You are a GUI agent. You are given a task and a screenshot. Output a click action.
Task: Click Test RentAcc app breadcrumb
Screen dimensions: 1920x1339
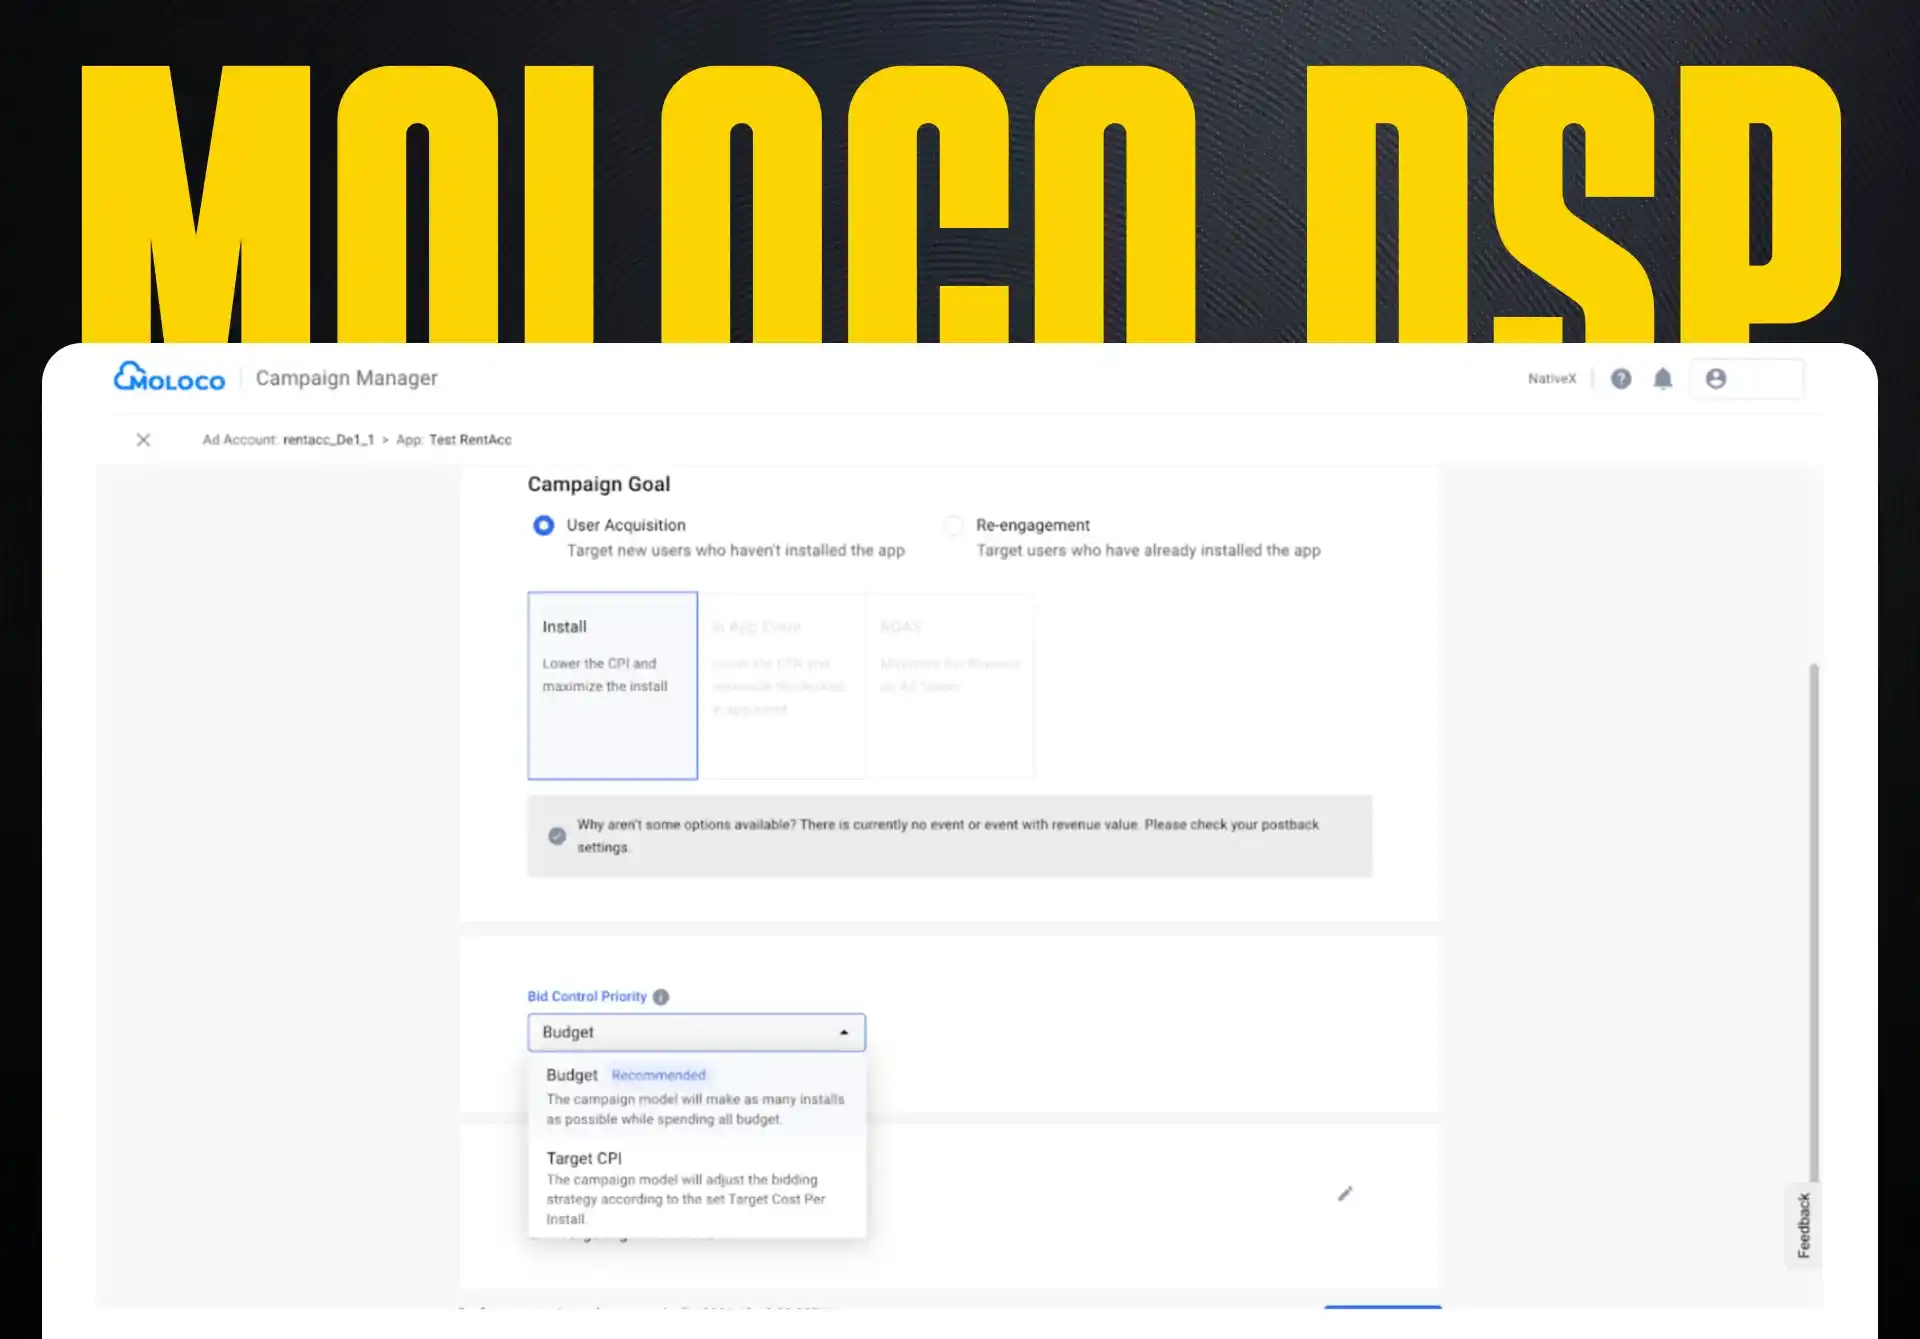(x=470, y=439)
